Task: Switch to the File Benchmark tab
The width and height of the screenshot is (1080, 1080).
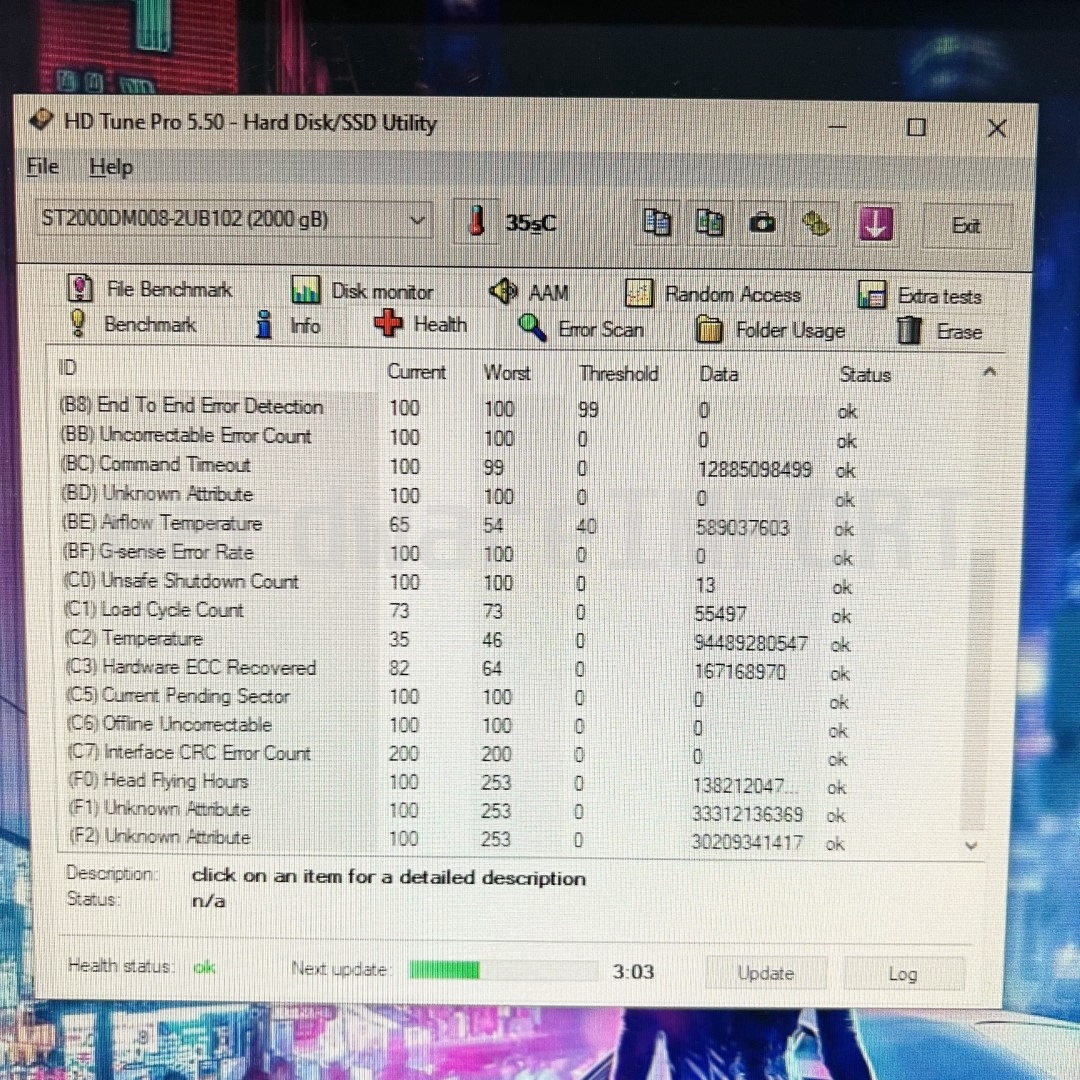Action: click(151, 289)
